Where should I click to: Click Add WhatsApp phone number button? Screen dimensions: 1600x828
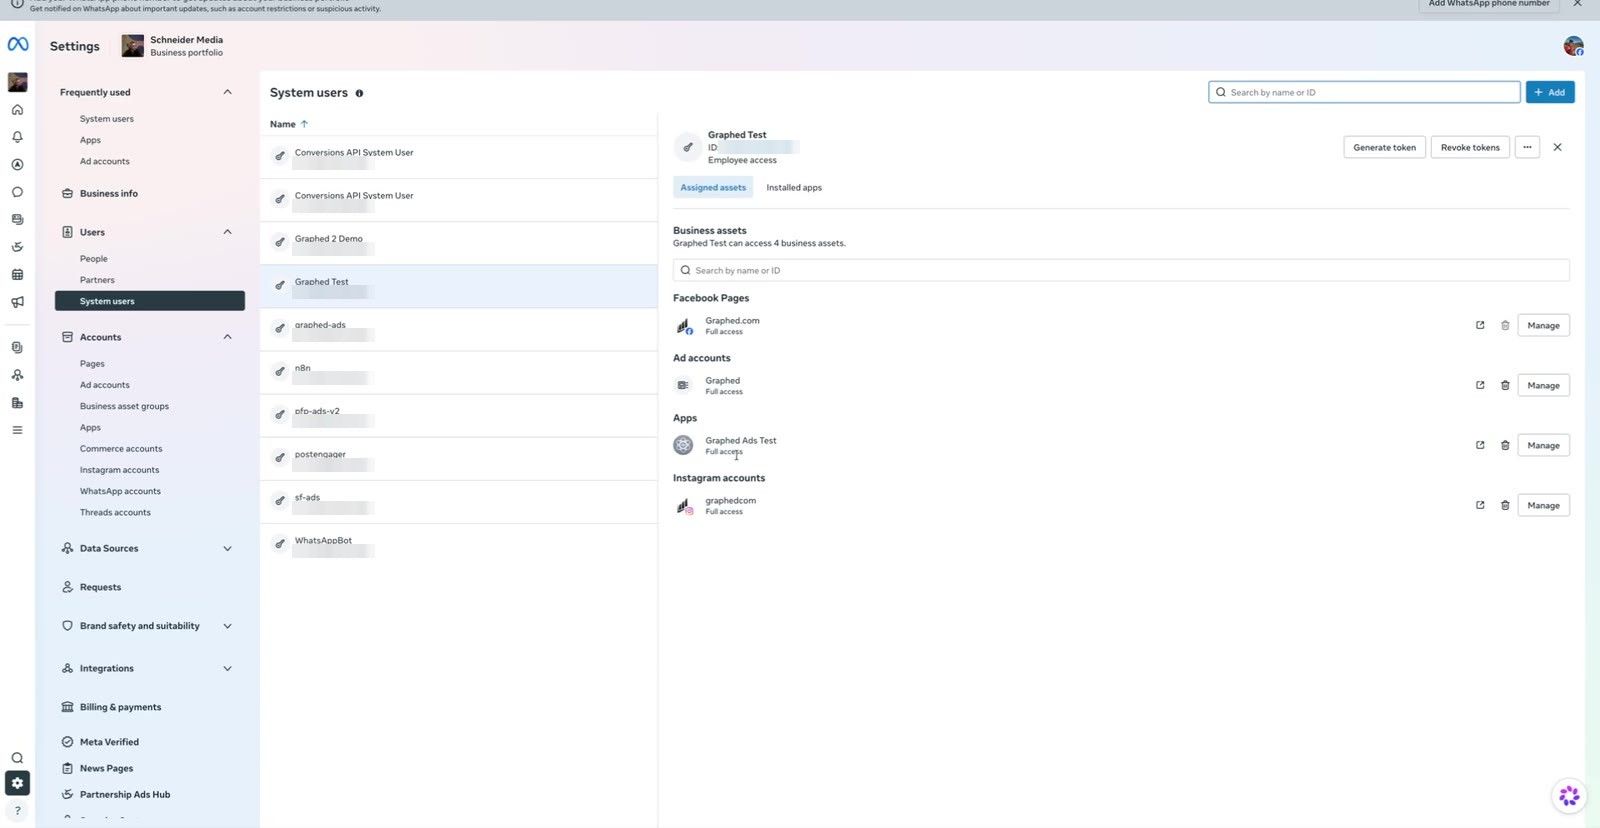point(1489,4)
